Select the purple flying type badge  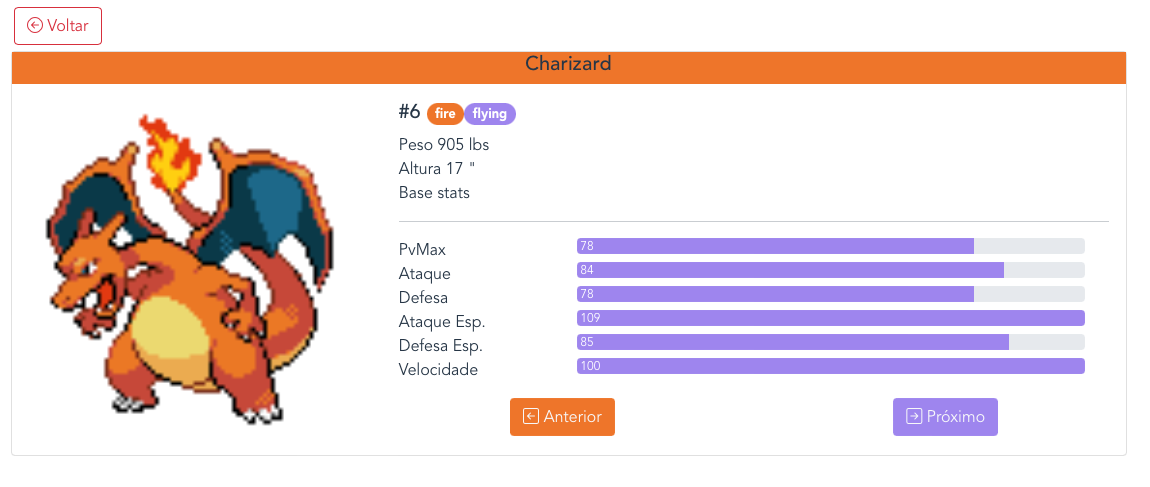click(490, 114)
